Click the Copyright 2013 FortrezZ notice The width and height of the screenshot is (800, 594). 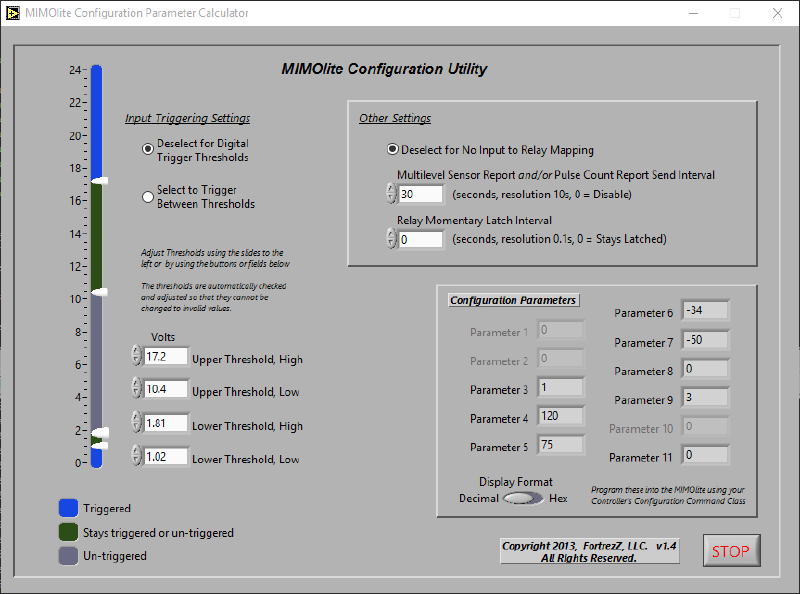589,552
